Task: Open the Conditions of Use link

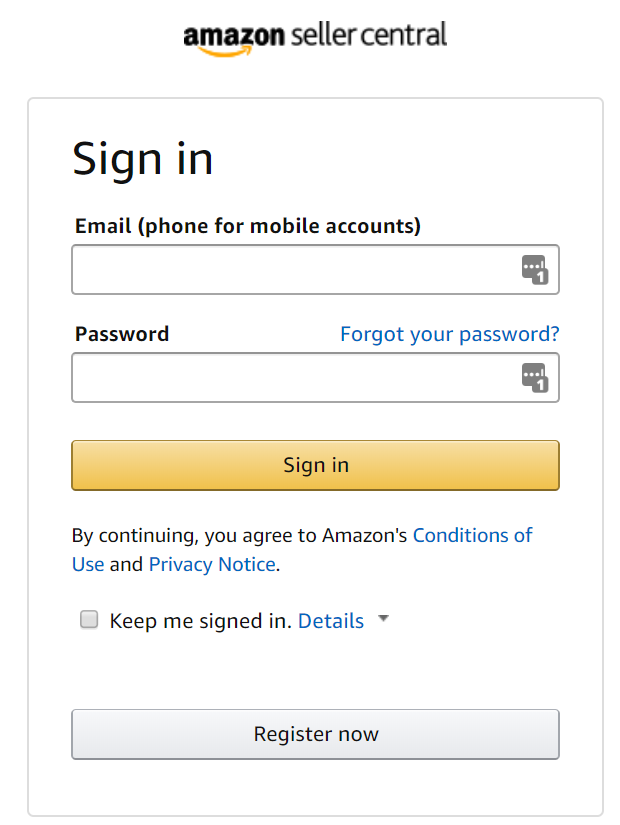Action: click(472, 535)
